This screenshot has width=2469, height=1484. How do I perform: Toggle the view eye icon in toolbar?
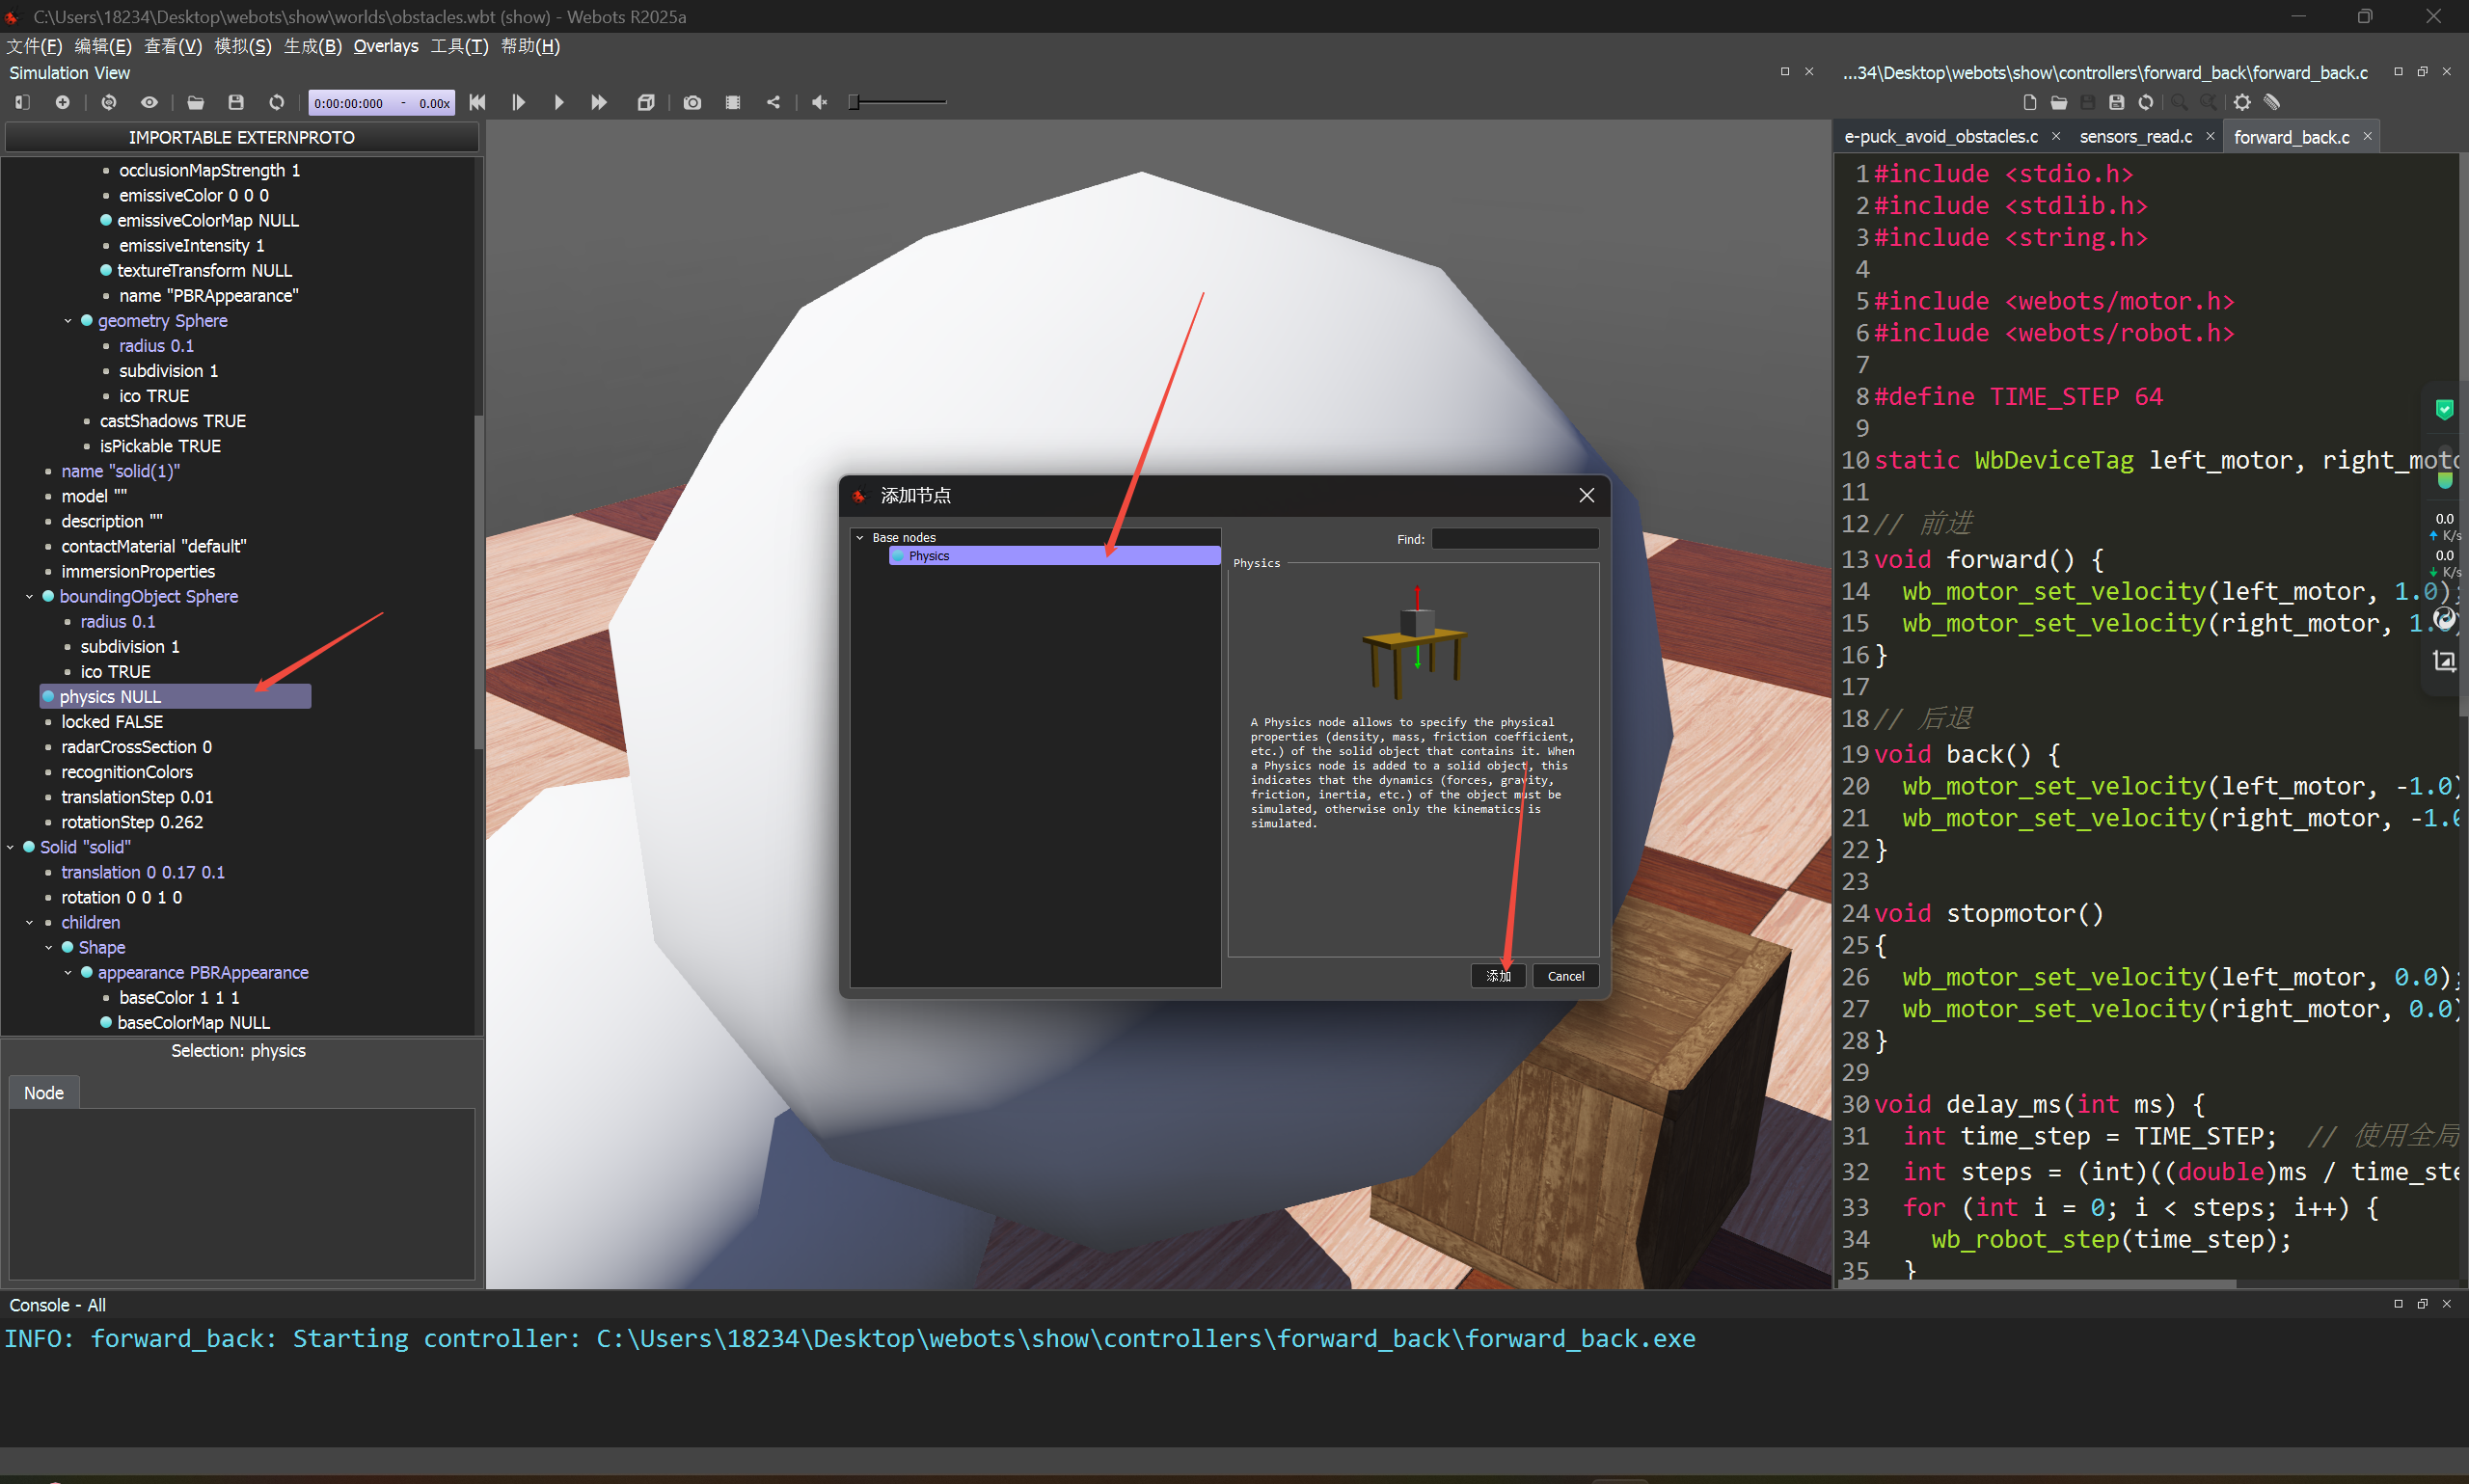149,102
